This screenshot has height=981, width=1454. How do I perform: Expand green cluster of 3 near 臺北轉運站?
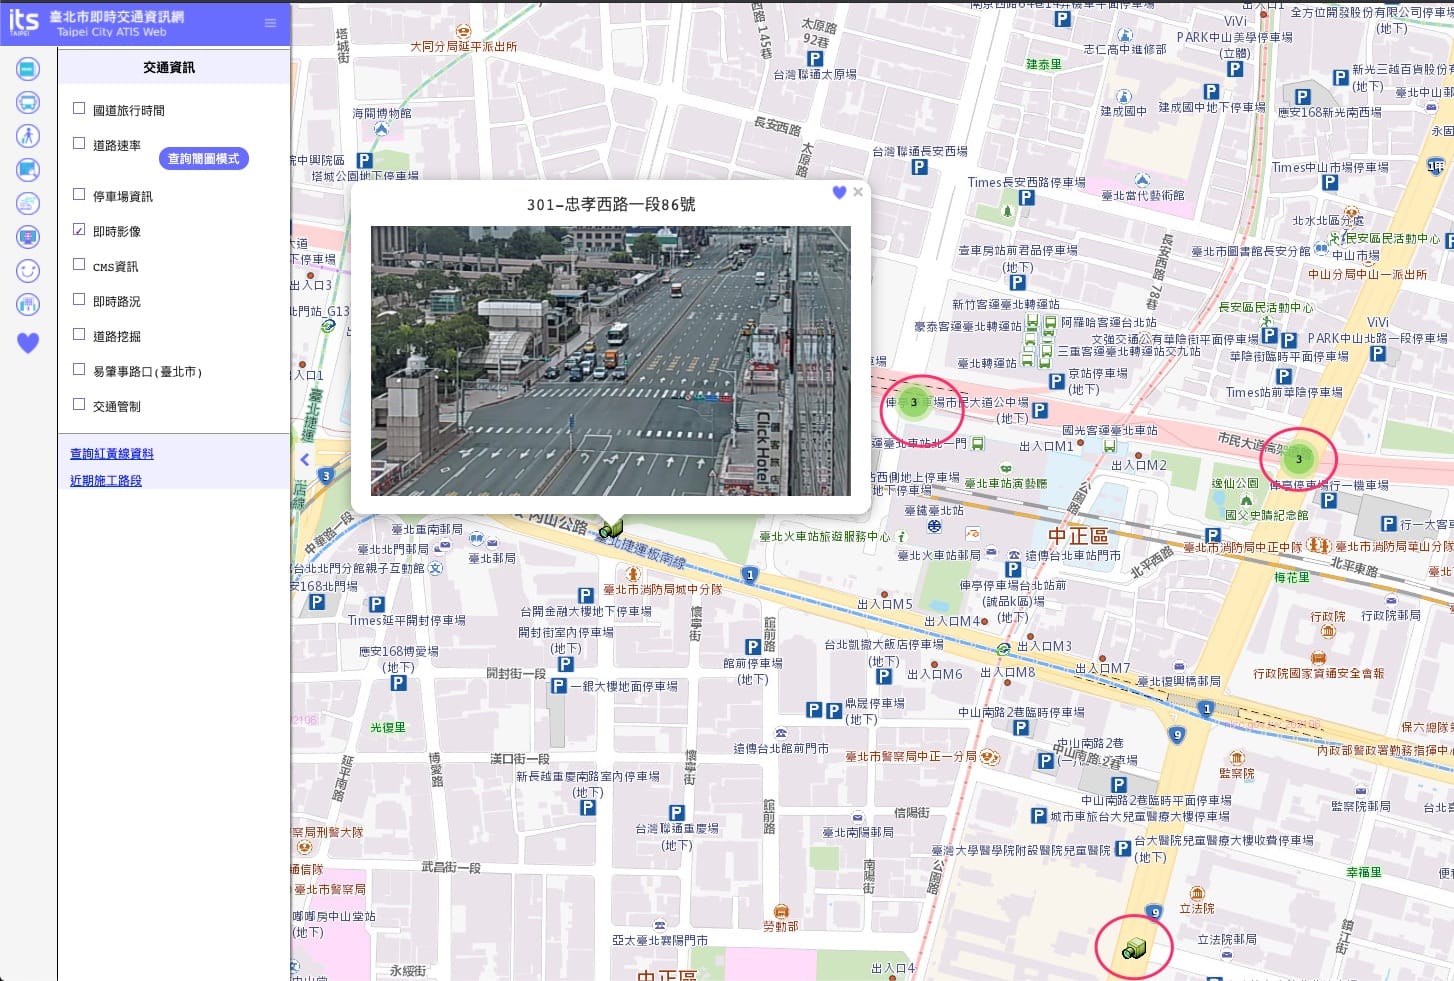coord(913,403)
